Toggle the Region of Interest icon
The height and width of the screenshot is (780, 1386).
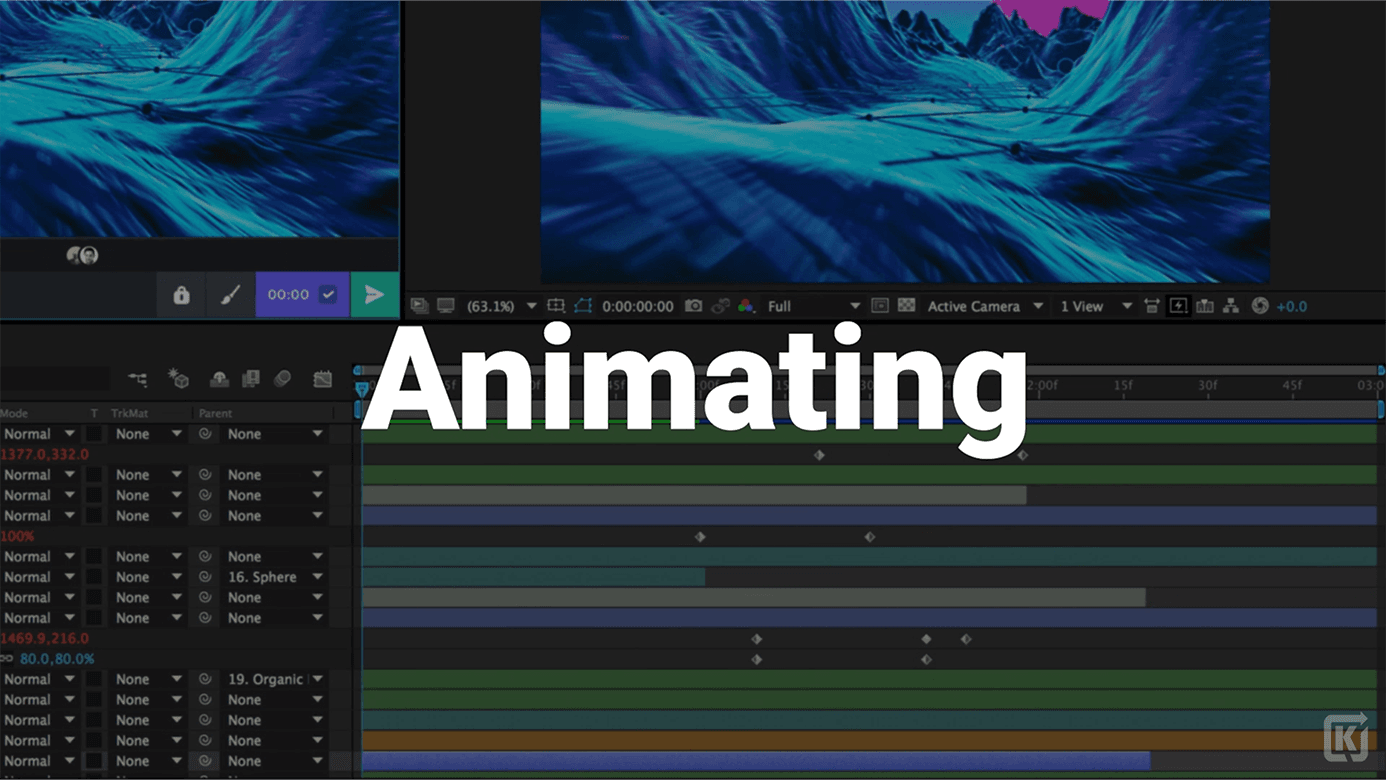click(880, 306)
